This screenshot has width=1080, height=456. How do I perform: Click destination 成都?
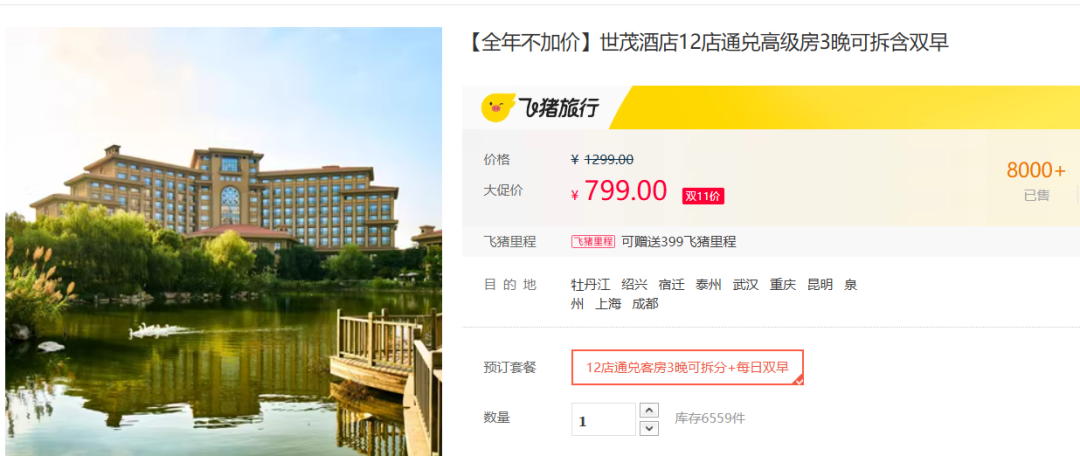[645, 304]
